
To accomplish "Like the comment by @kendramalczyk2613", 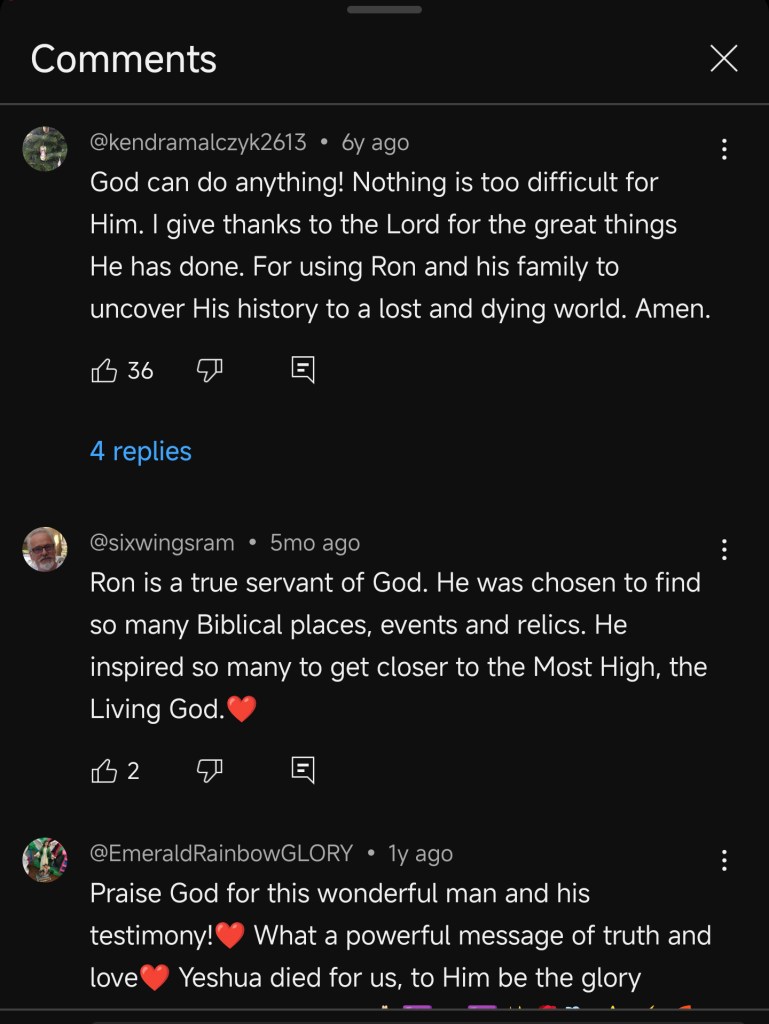I will click(x=104, y=371).
